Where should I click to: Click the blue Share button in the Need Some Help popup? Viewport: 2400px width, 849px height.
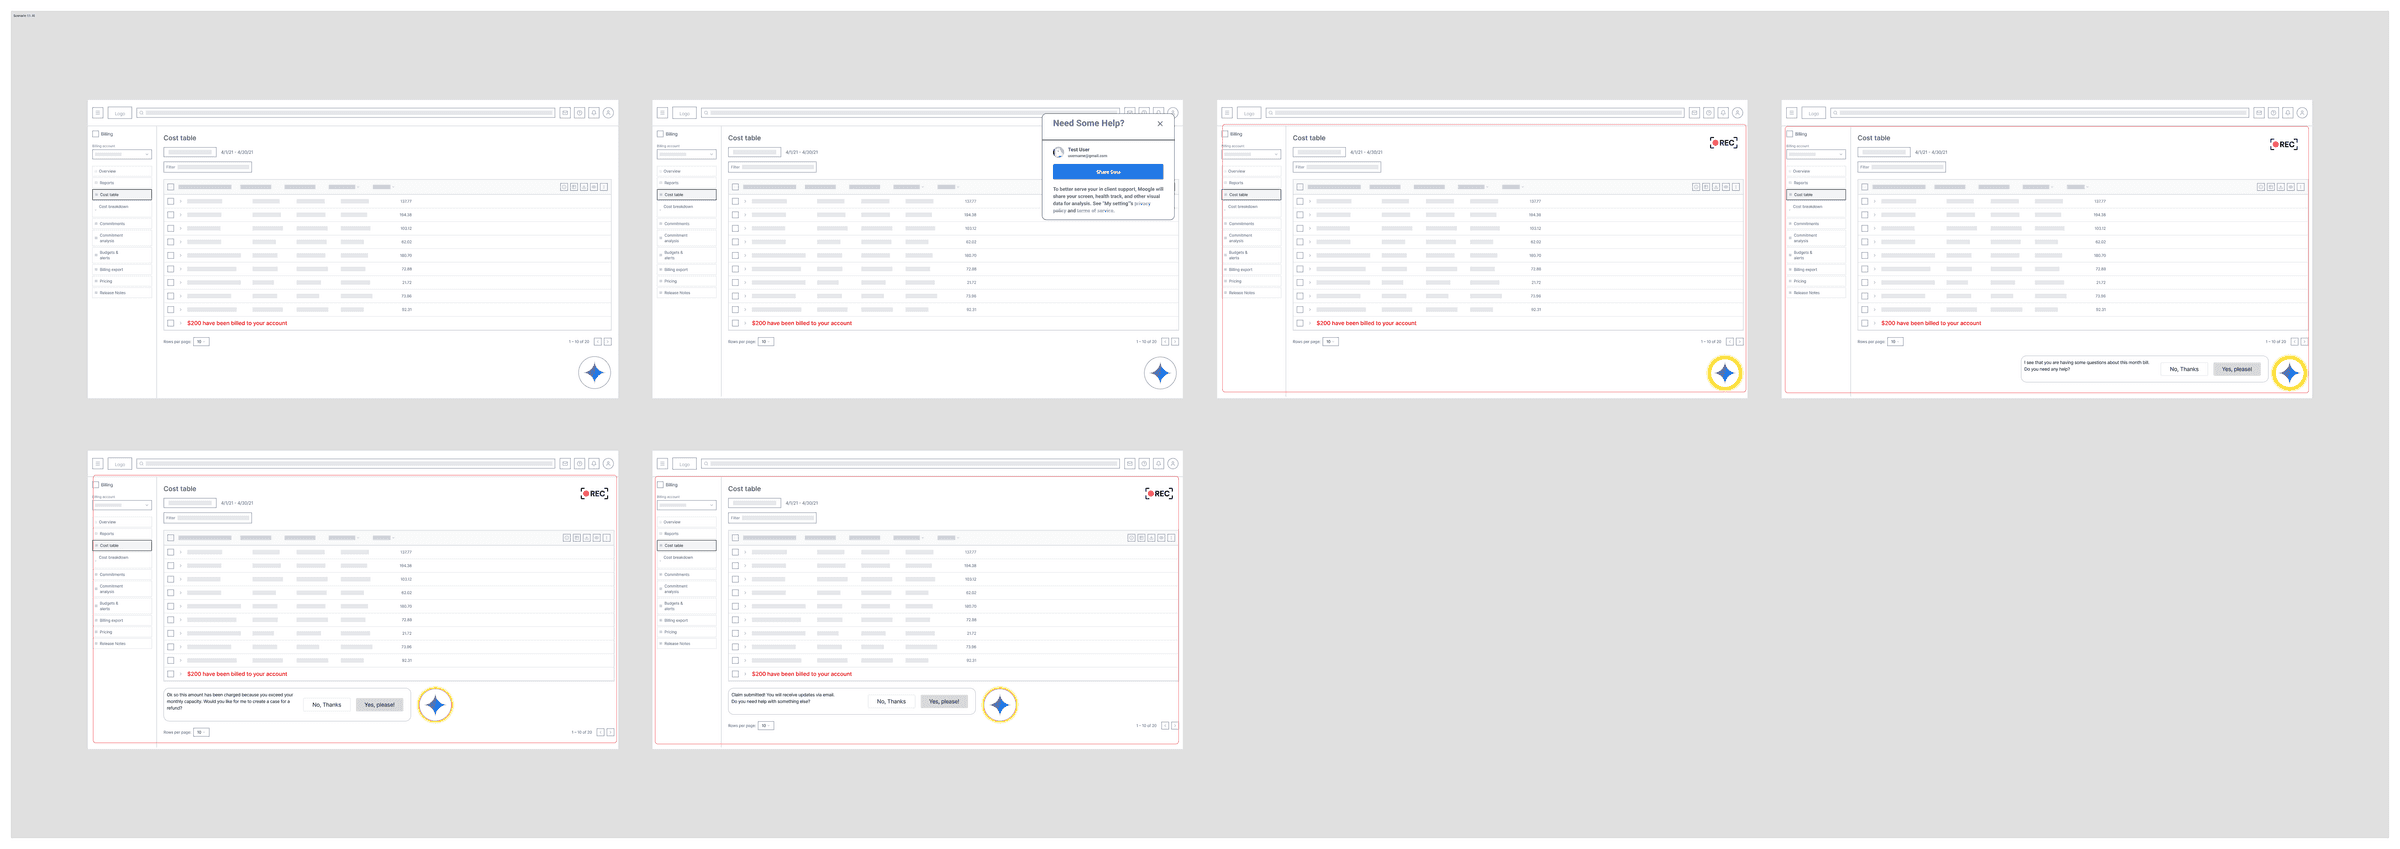(x=1108, y=172)
